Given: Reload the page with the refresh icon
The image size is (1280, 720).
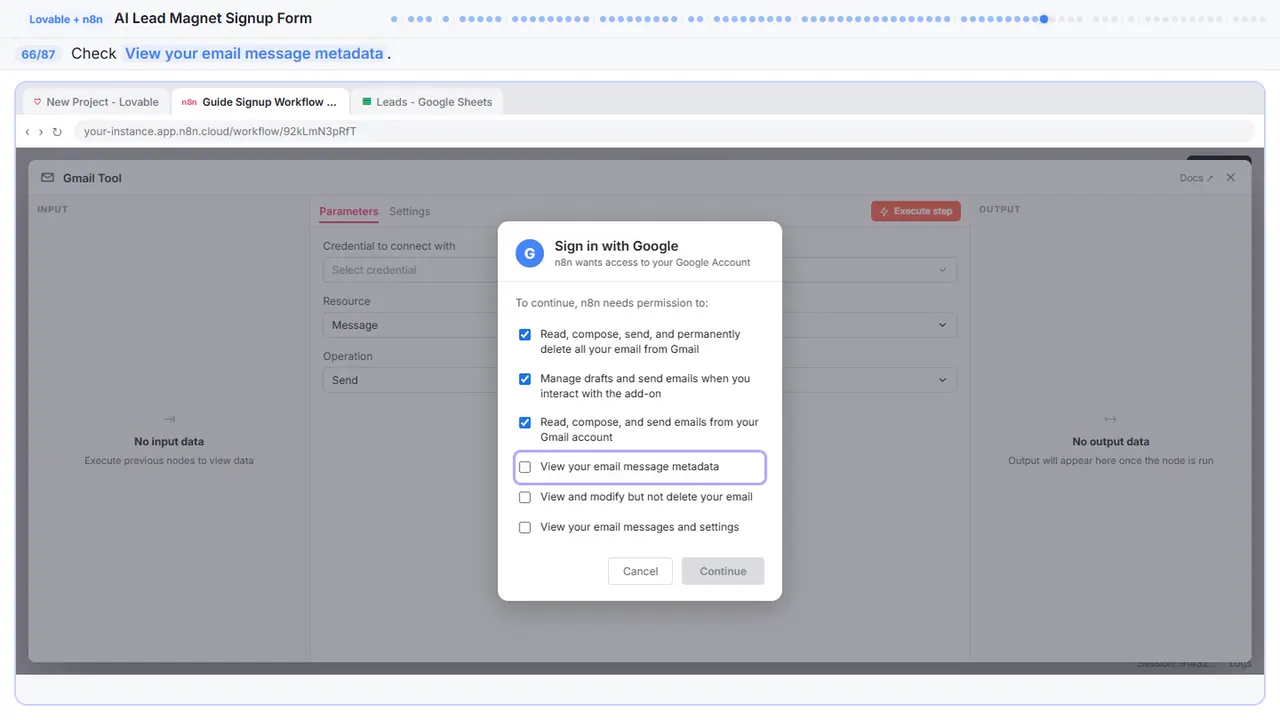Looking at the screenshot, I should (x=57, y=132).
